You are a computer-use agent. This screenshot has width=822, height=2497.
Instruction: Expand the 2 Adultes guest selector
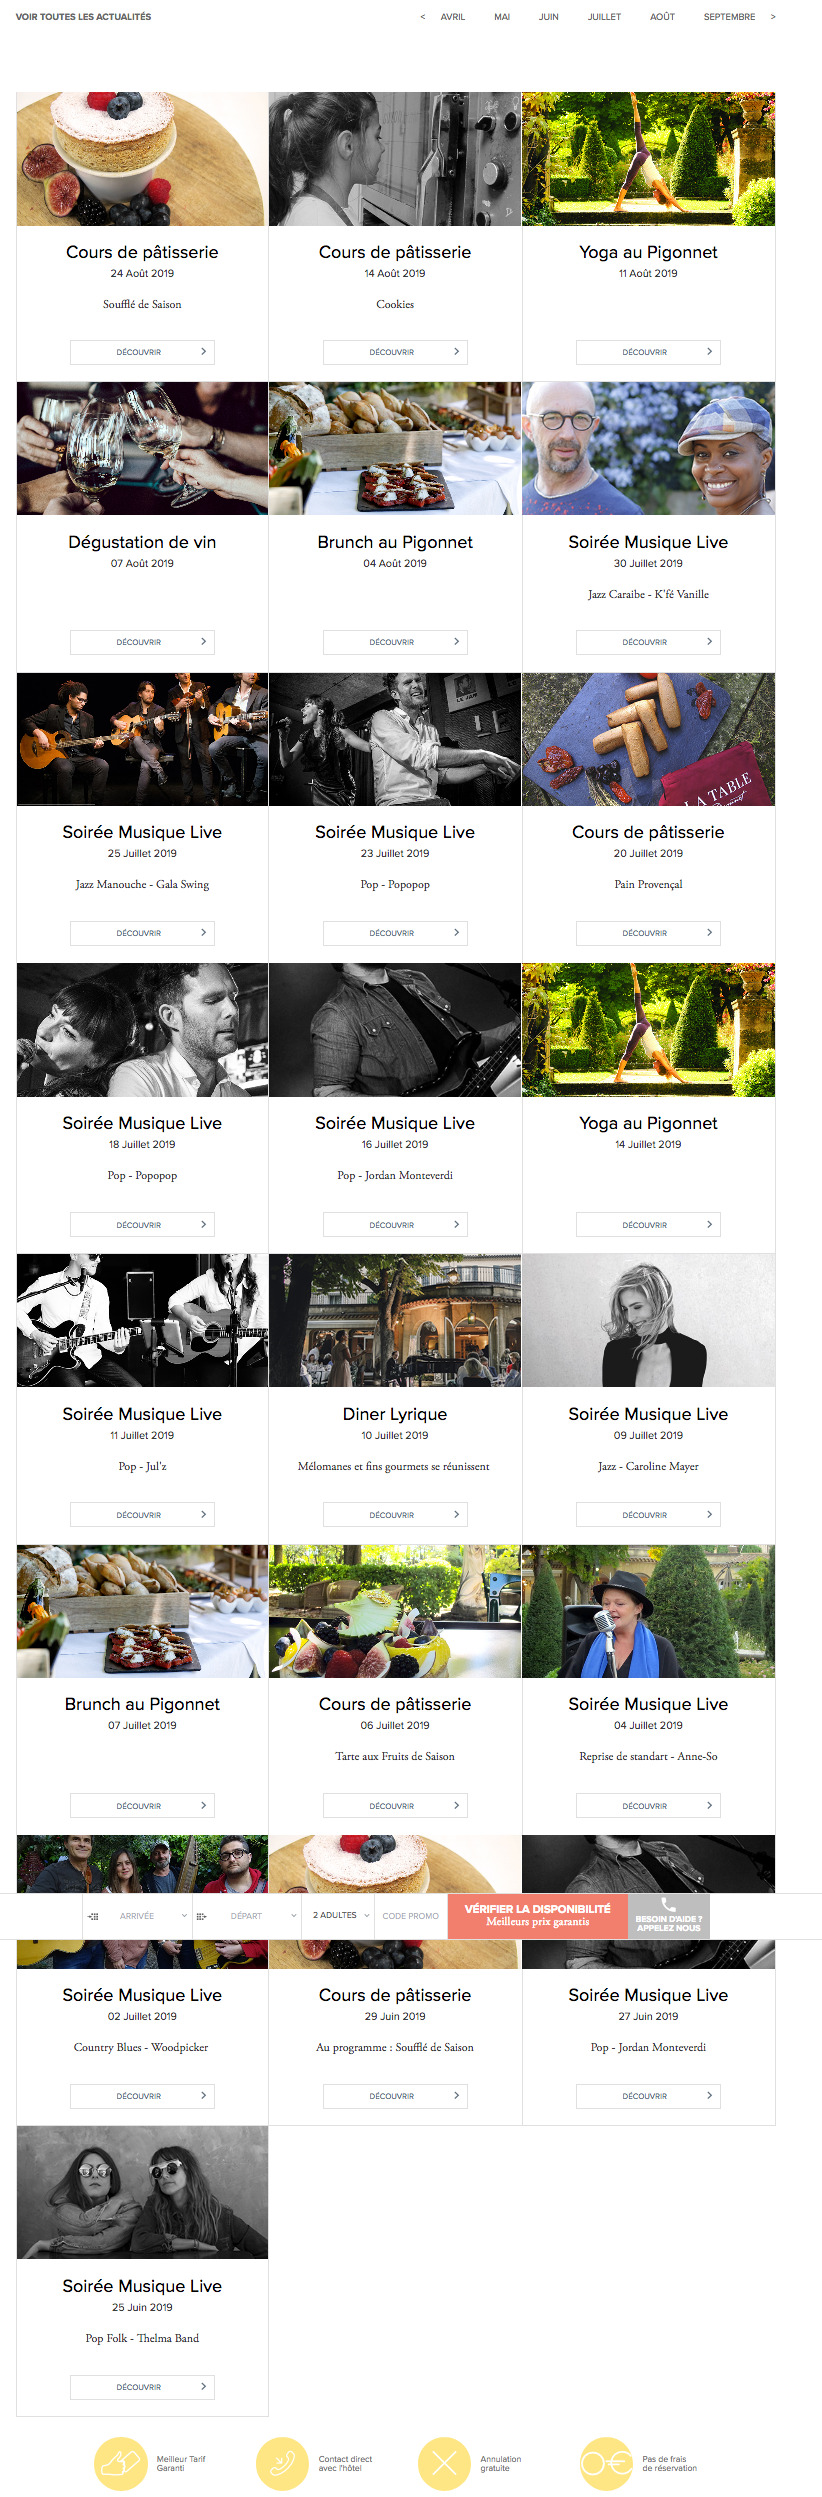(x=338, y=1916)
